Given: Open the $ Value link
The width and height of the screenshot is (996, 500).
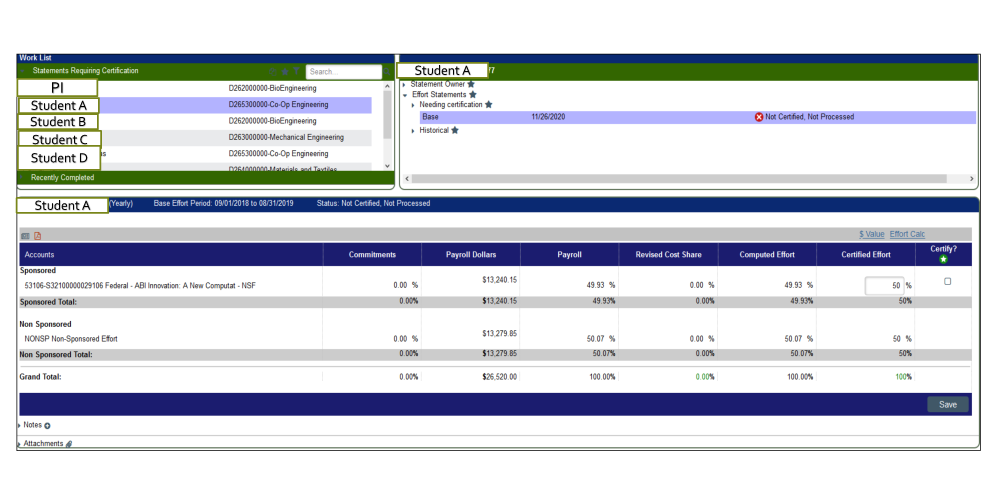Looking at the screenshot, I should click(x=872, y=234).
